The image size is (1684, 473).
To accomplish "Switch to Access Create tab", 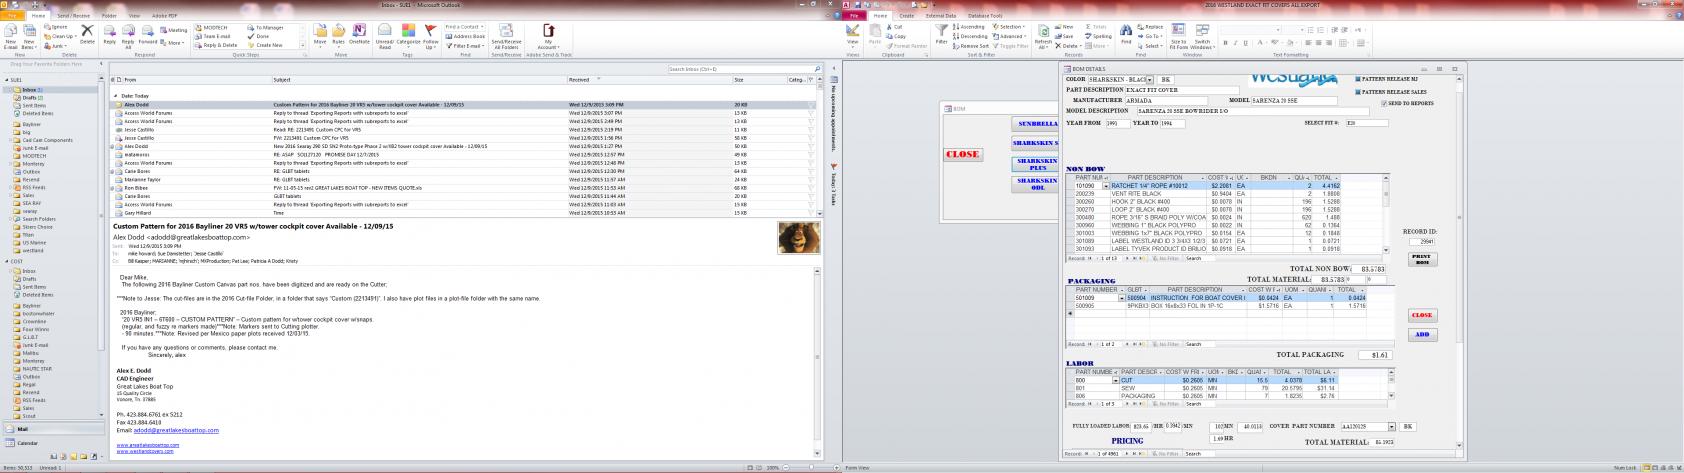I will tap(906, 16).
